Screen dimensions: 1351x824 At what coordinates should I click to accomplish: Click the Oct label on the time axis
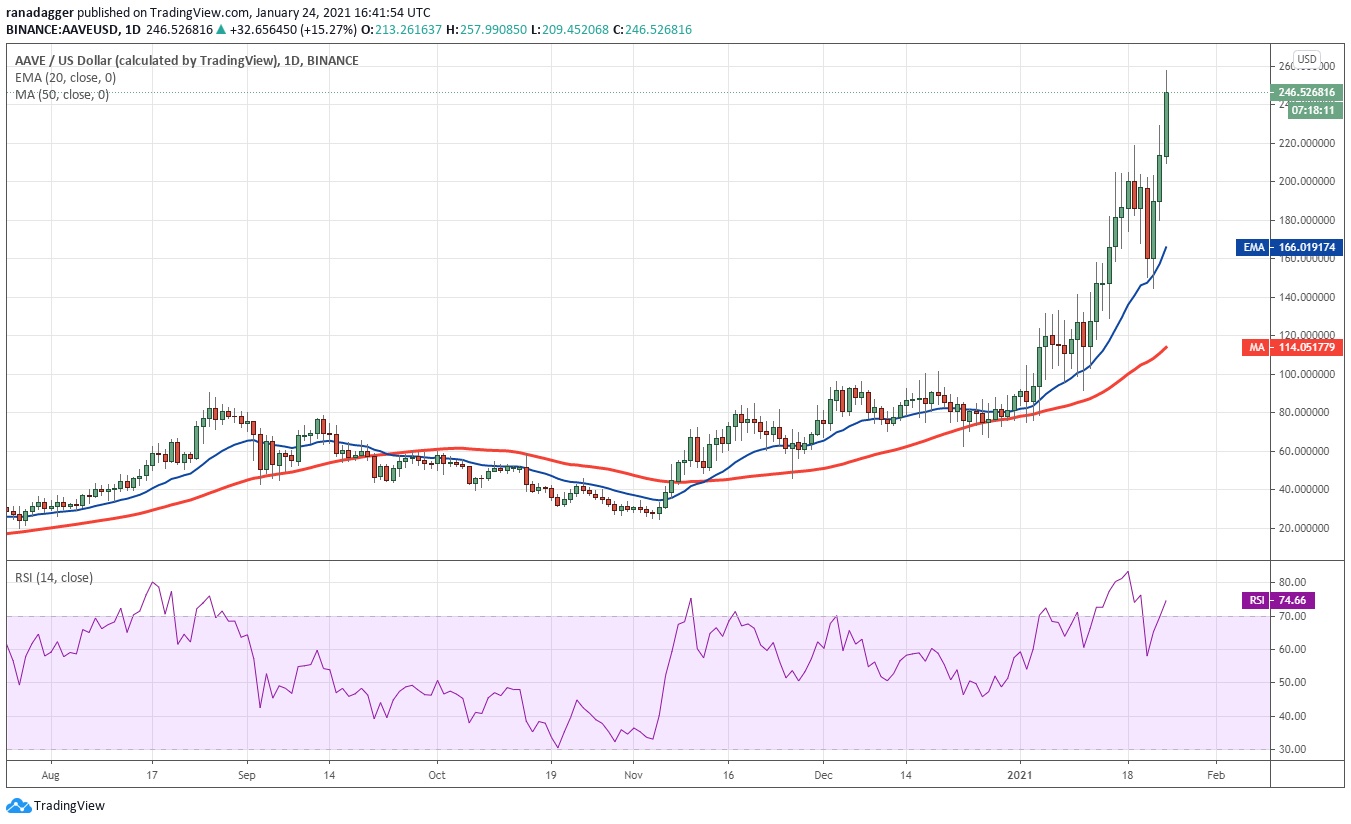(436, 774)
